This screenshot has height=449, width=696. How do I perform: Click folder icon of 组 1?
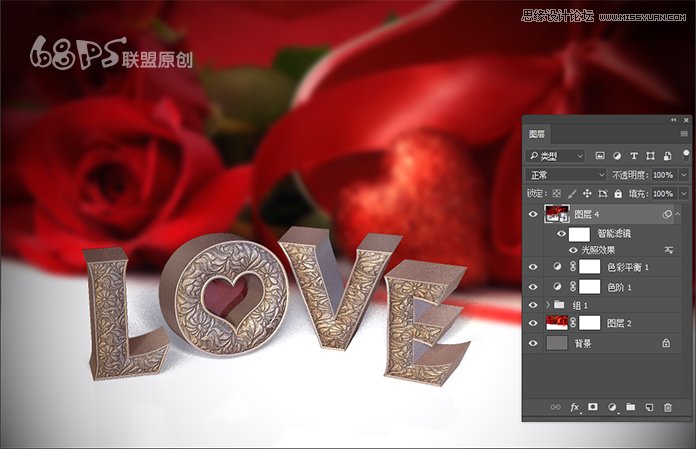click(559, 305)
